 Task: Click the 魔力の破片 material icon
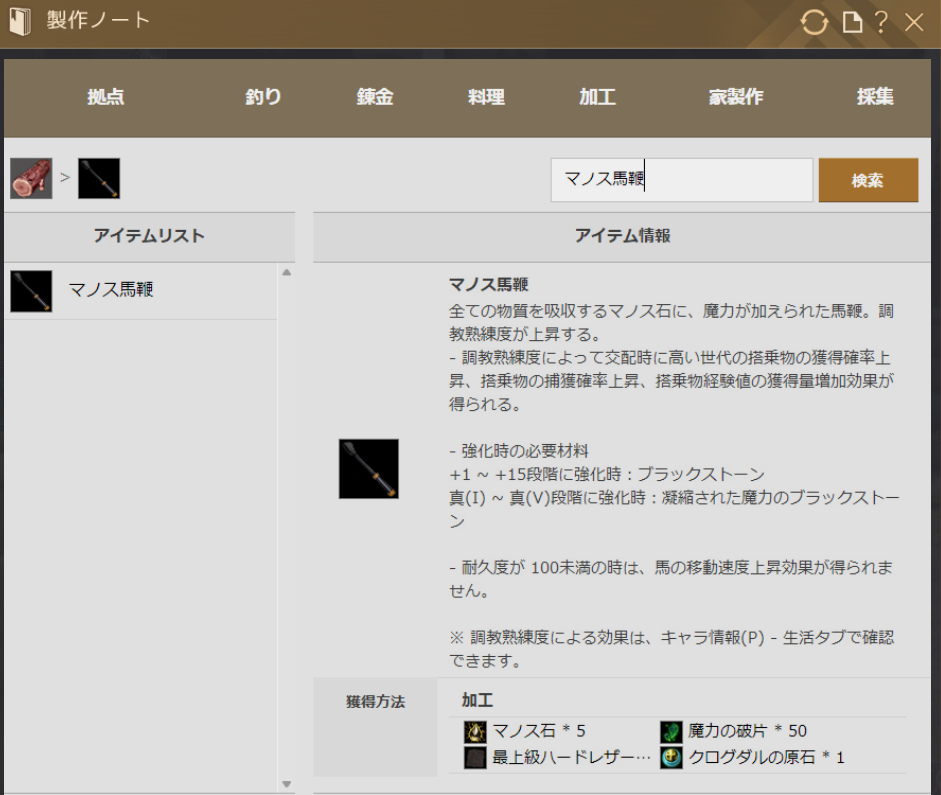point(671,731)
